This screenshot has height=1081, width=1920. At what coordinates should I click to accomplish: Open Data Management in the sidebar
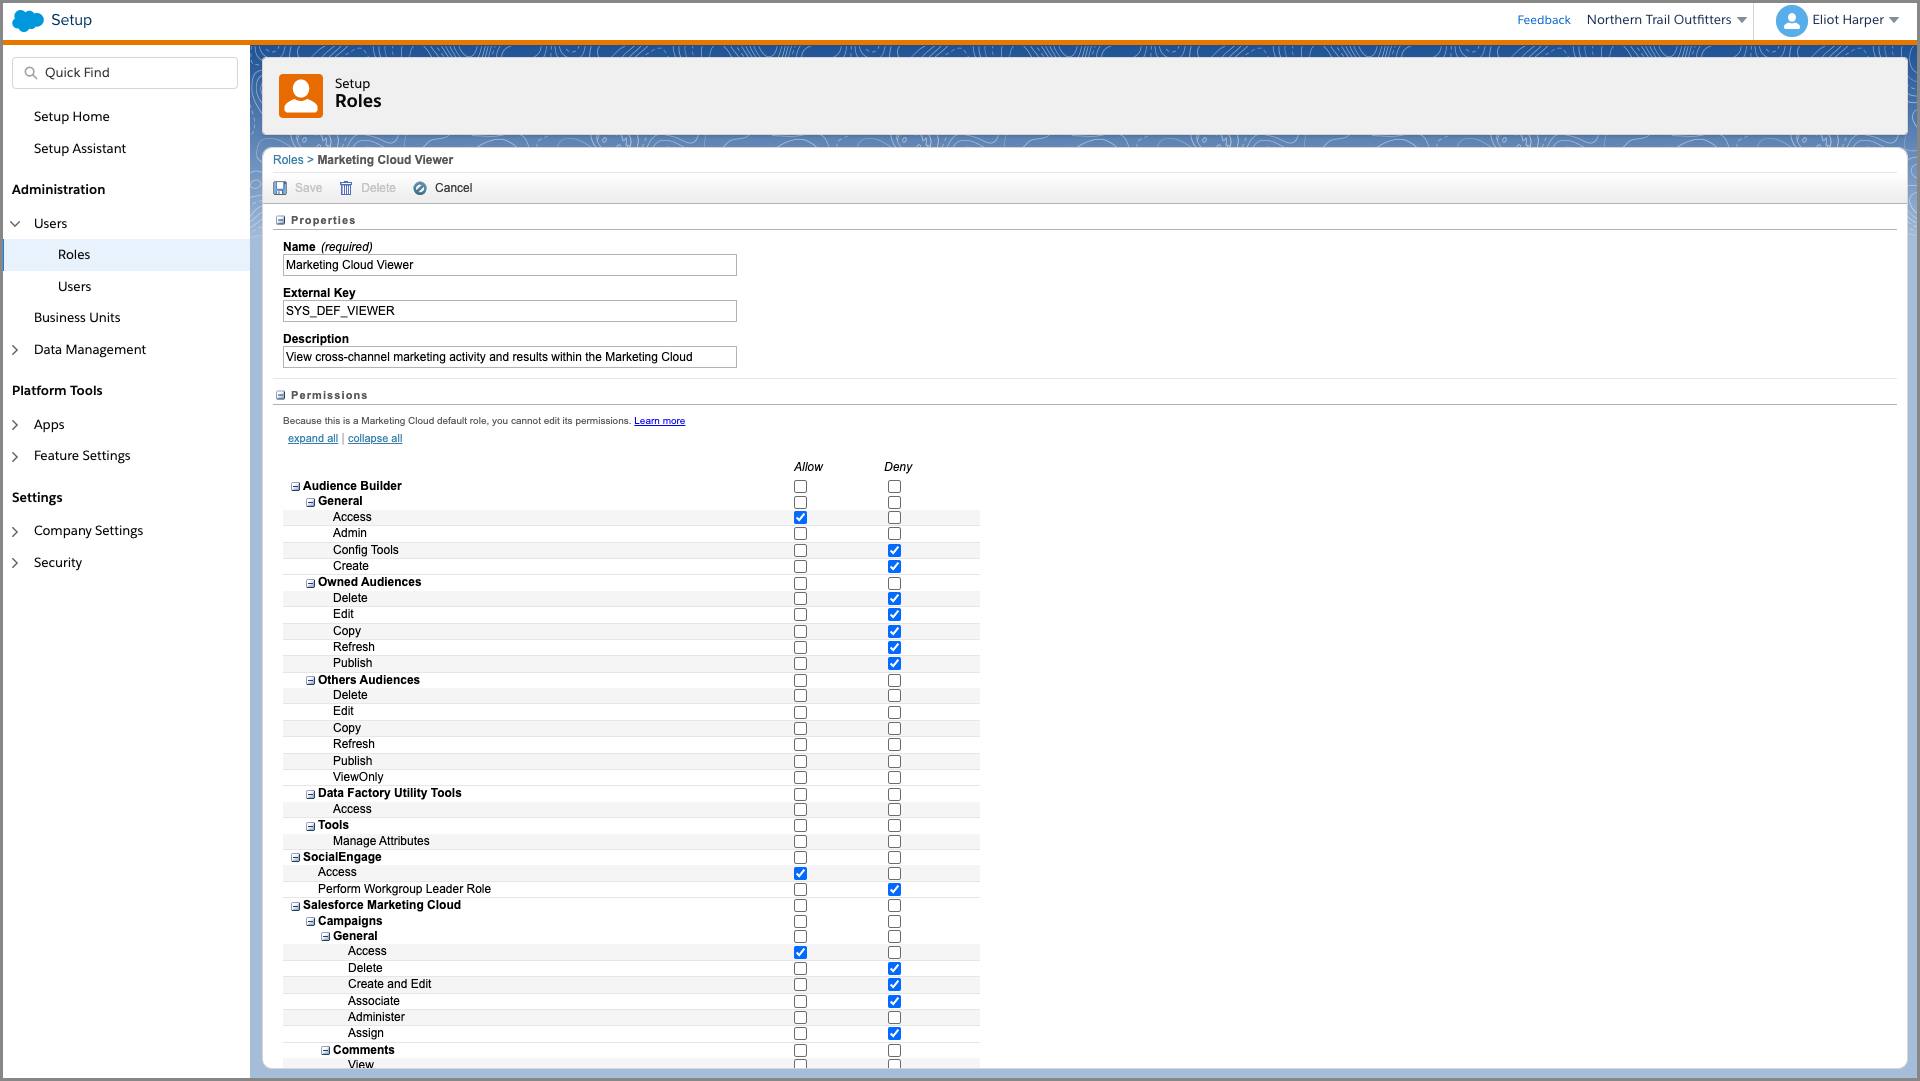90,350
